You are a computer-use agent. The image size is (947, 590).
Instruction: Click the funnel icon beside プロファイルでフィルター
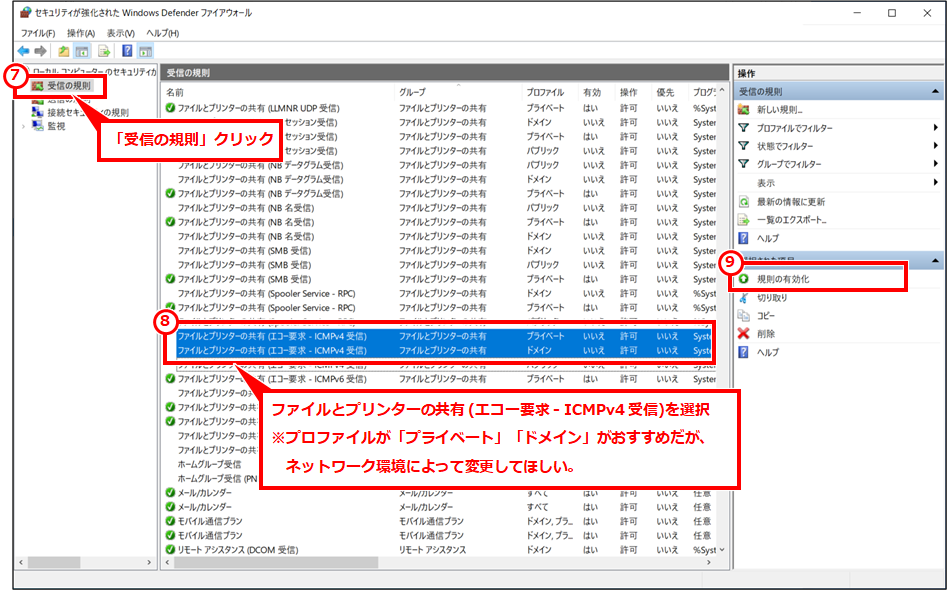click(744, 128)
